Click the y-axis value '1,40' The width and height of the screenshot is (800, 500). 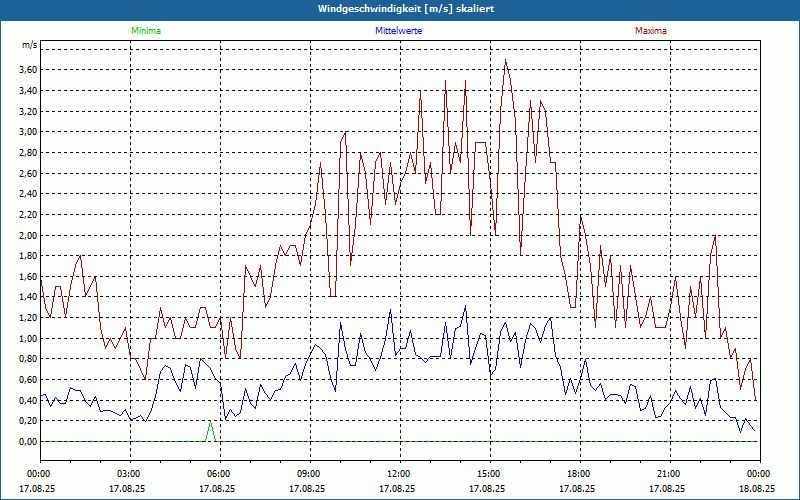[28, 297]
